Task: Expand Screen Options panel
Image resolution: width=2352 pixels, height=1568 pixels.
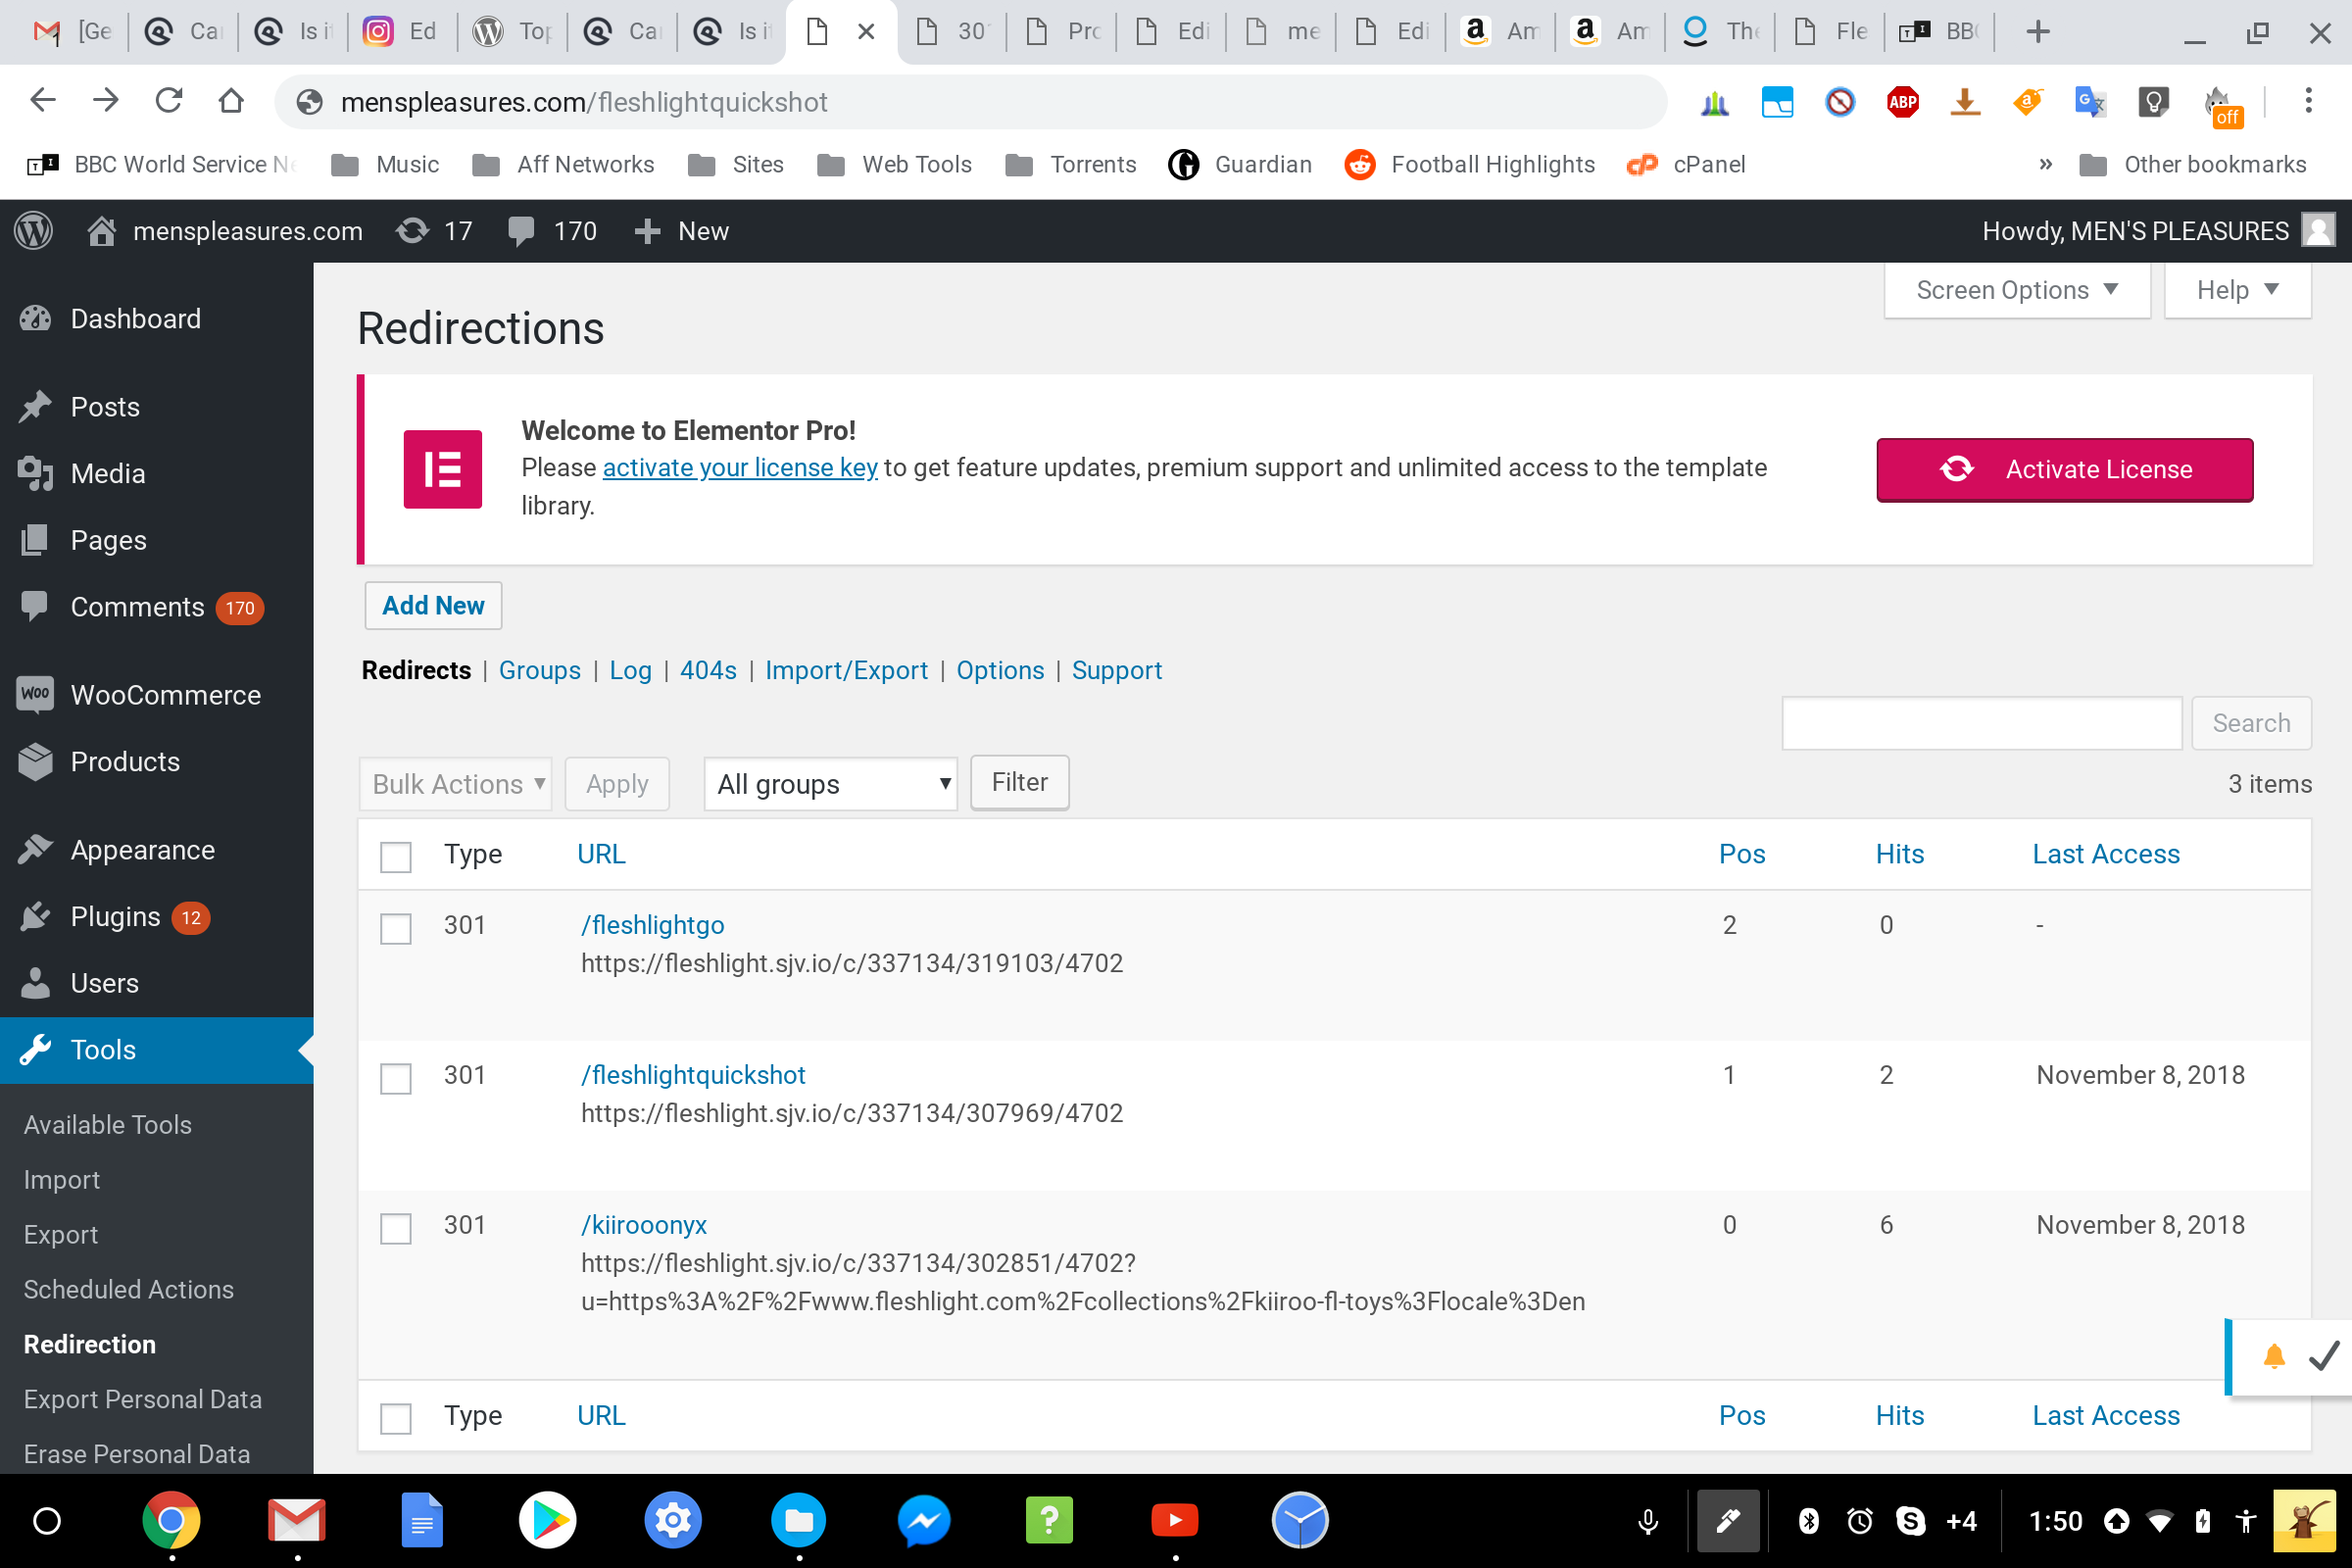Action: point(2017,290)
